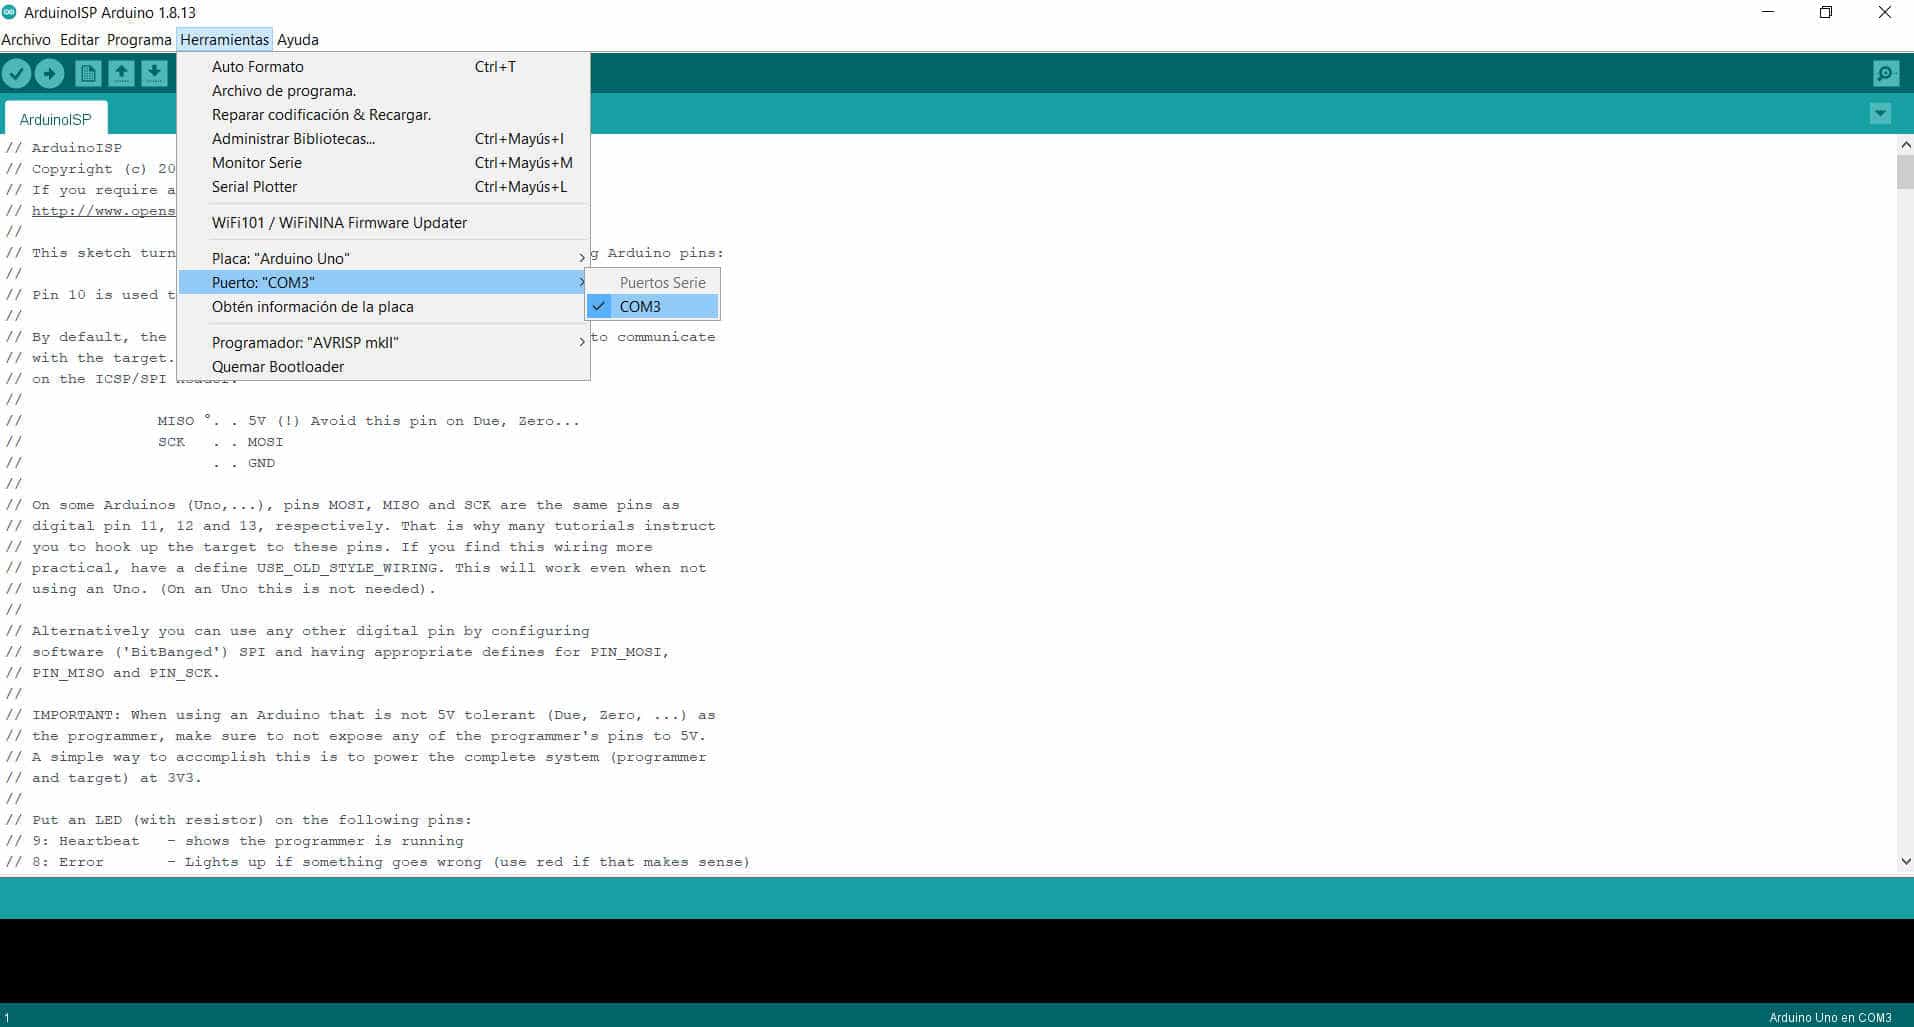Click the "// ArduinoISP" comment line

pyautogui.click(x=64, y=148)
